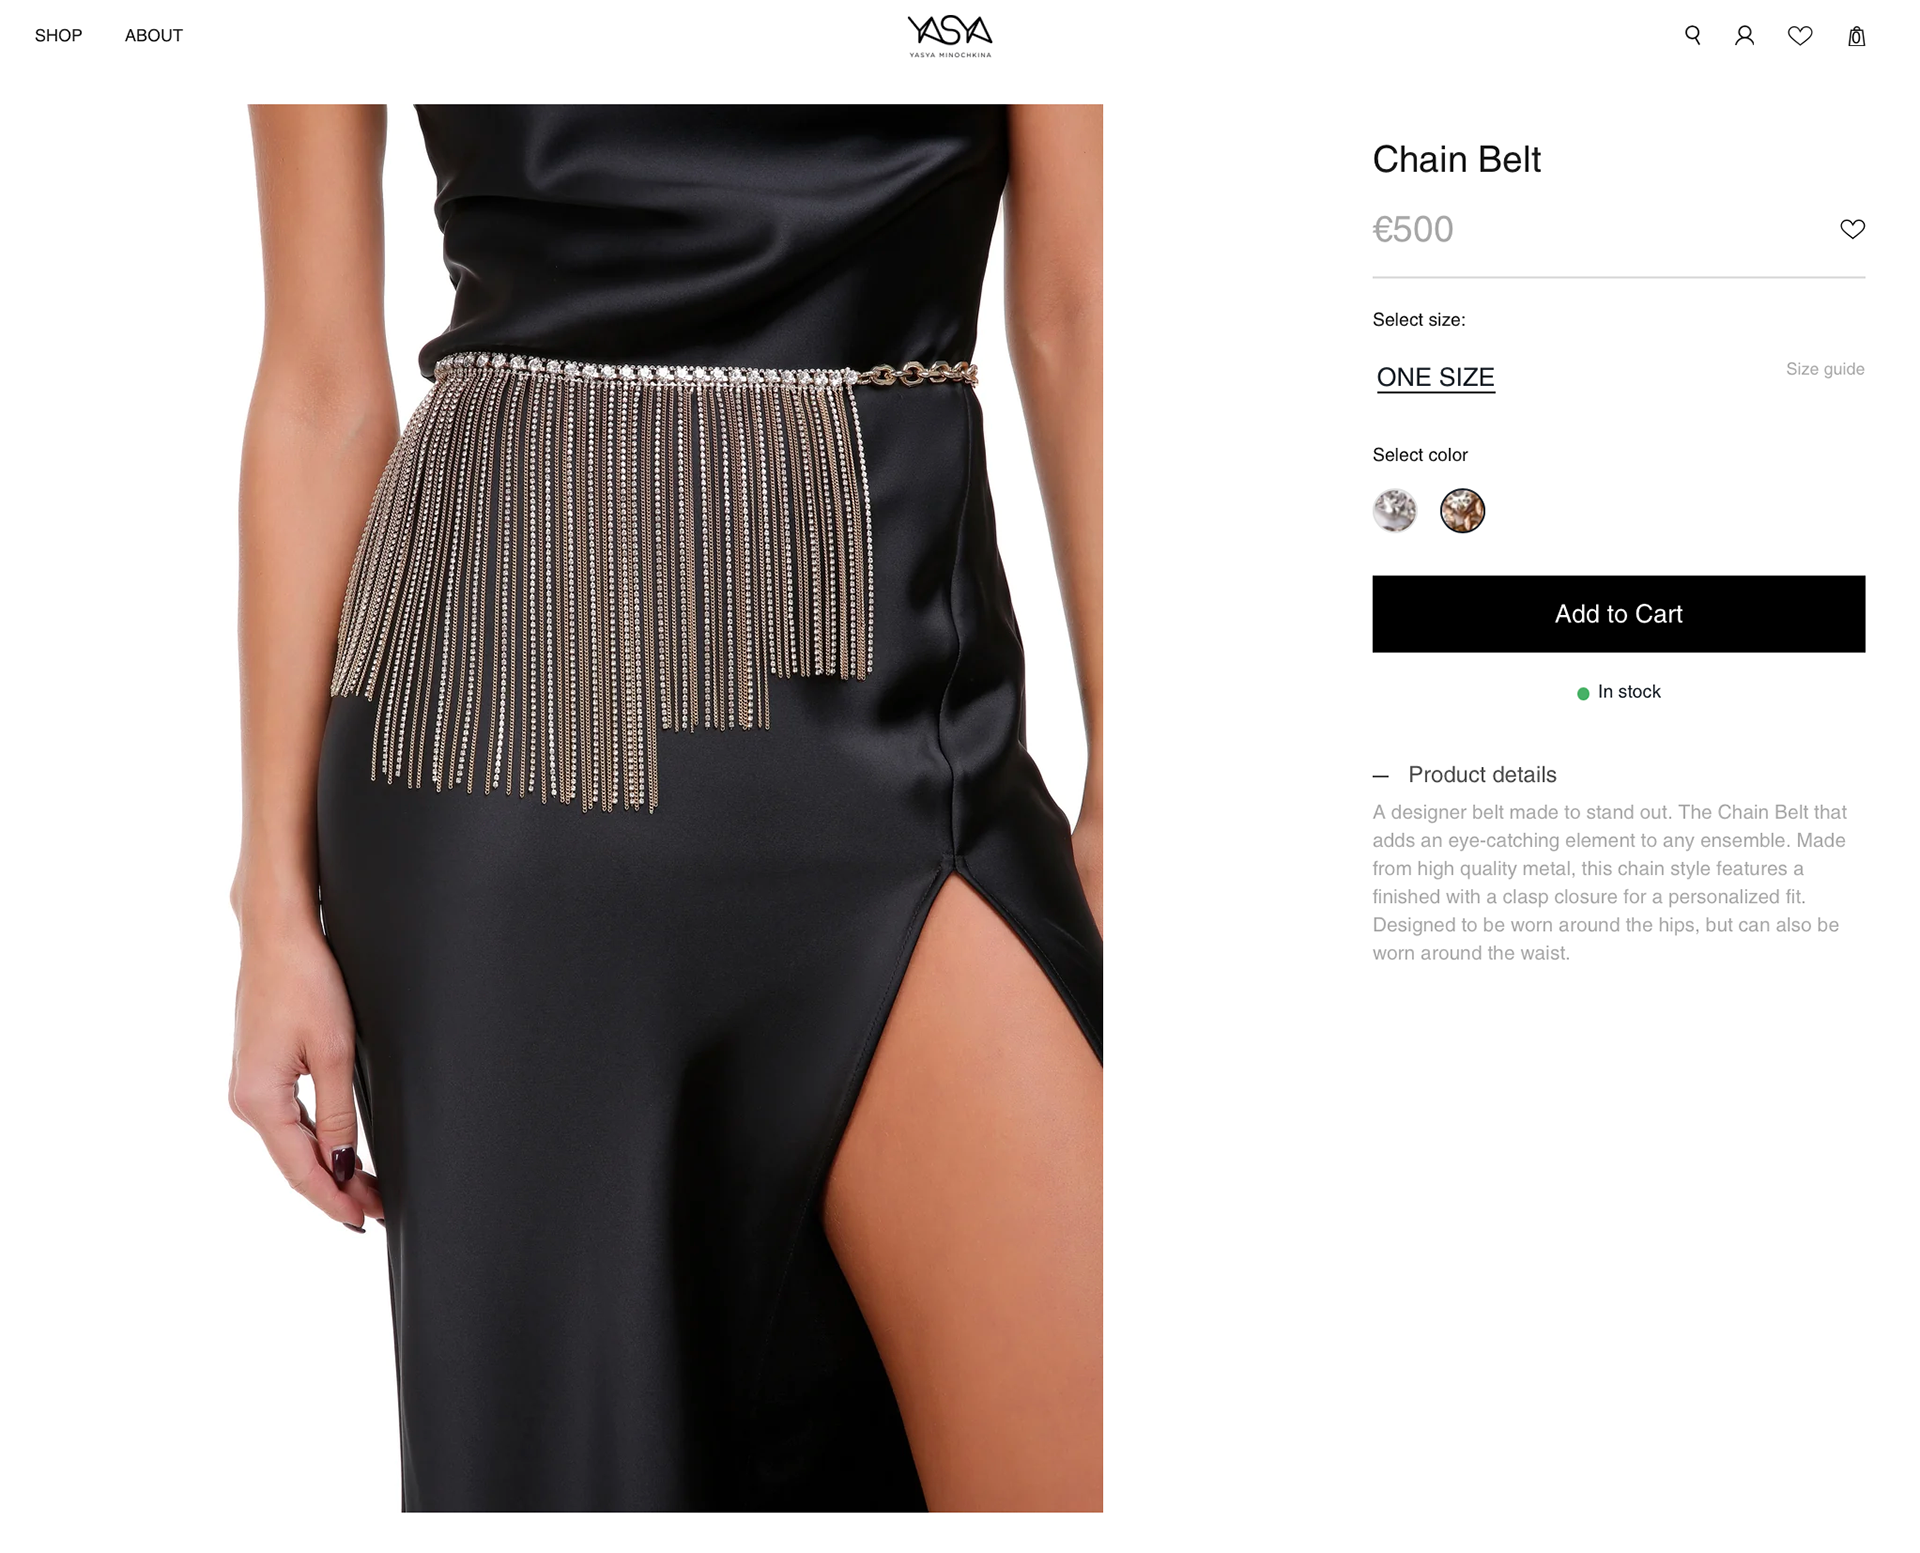This screenshot has width=1920, height=1553.
Task: Choose the silver color swatch
Action: 1394,511
